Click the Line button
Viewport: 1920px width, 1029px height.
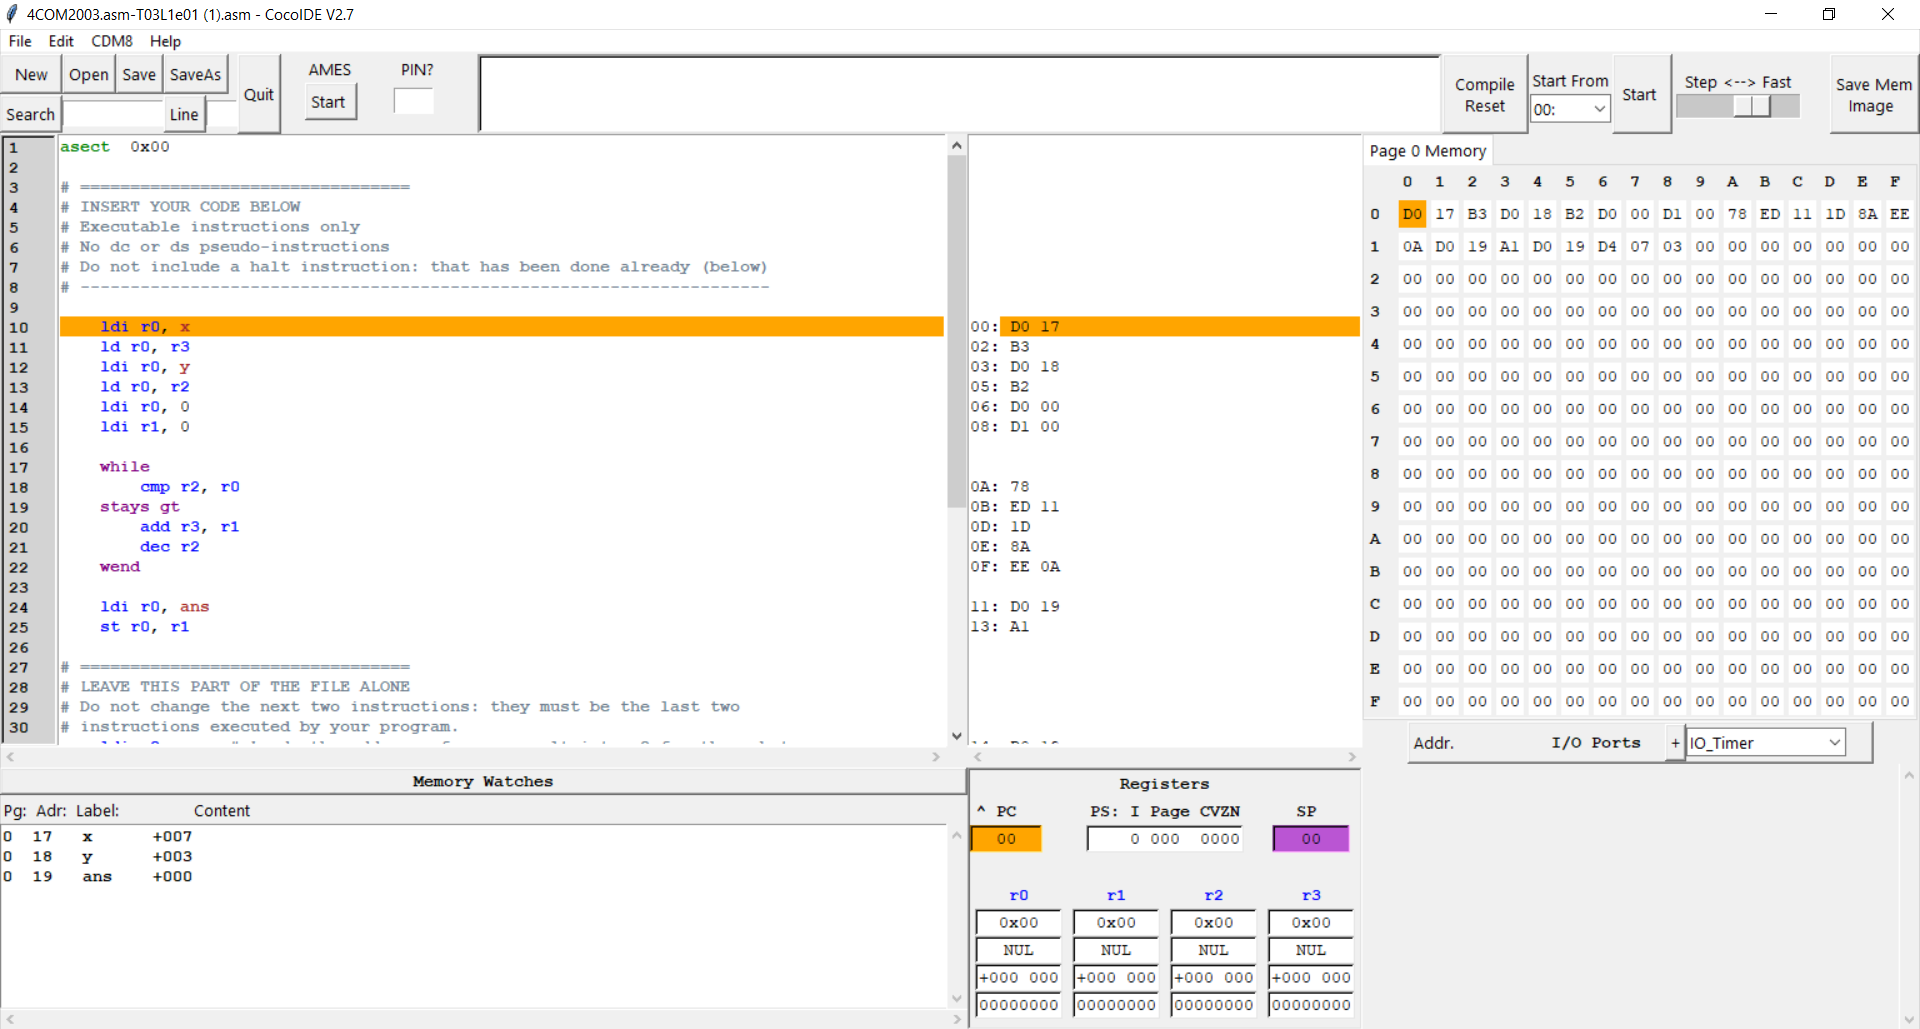(184, 115)
